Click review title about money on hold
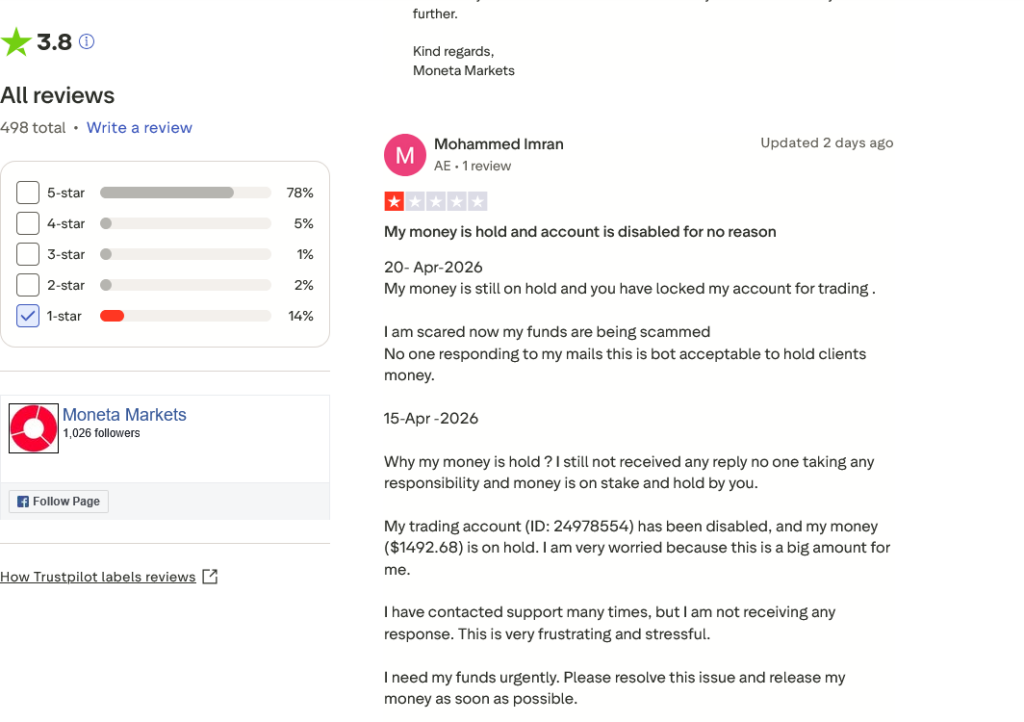The width and height of the screenshot is (1024, 722). pos(580,232)
